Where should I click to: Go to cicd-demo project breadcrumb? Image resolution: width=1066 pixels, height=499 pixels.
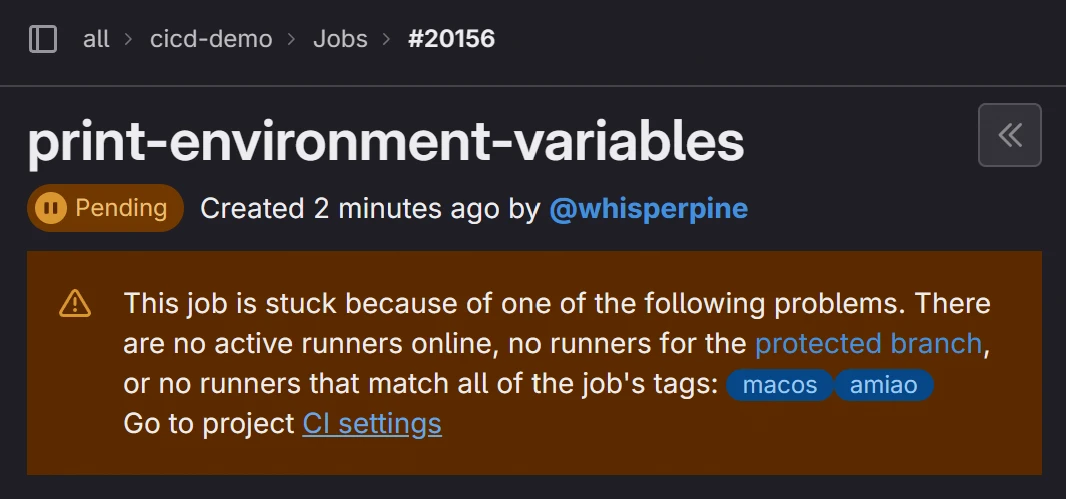pyautogui.click(x=211, y=39)
